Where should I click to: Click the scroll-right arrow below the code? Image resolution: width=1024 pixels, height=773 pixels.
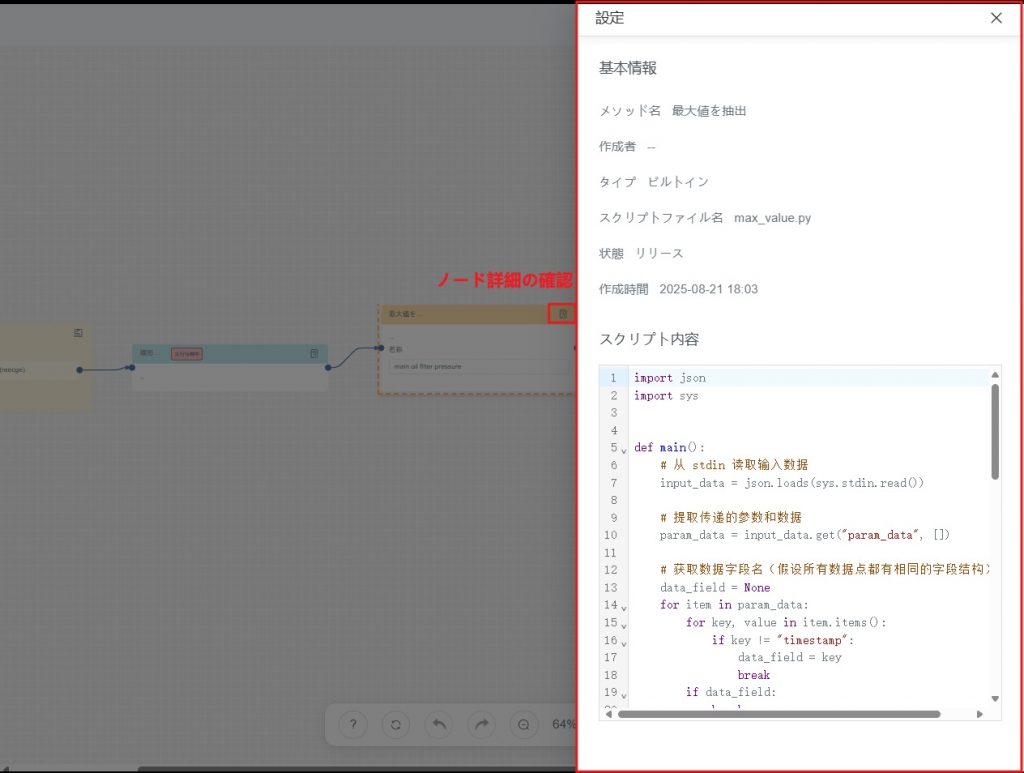tap(979, 714)
